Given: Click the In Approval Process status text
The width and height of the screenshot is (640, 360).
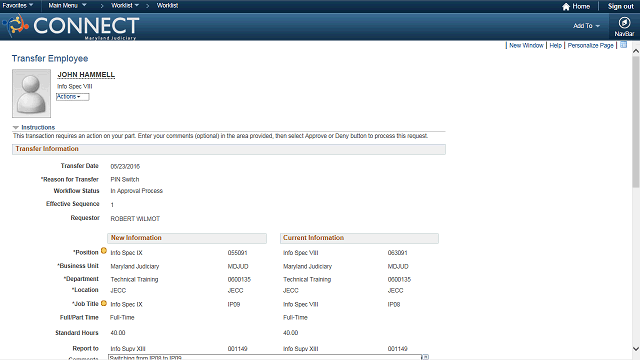Looking at the screenshot, I should 136,191.
